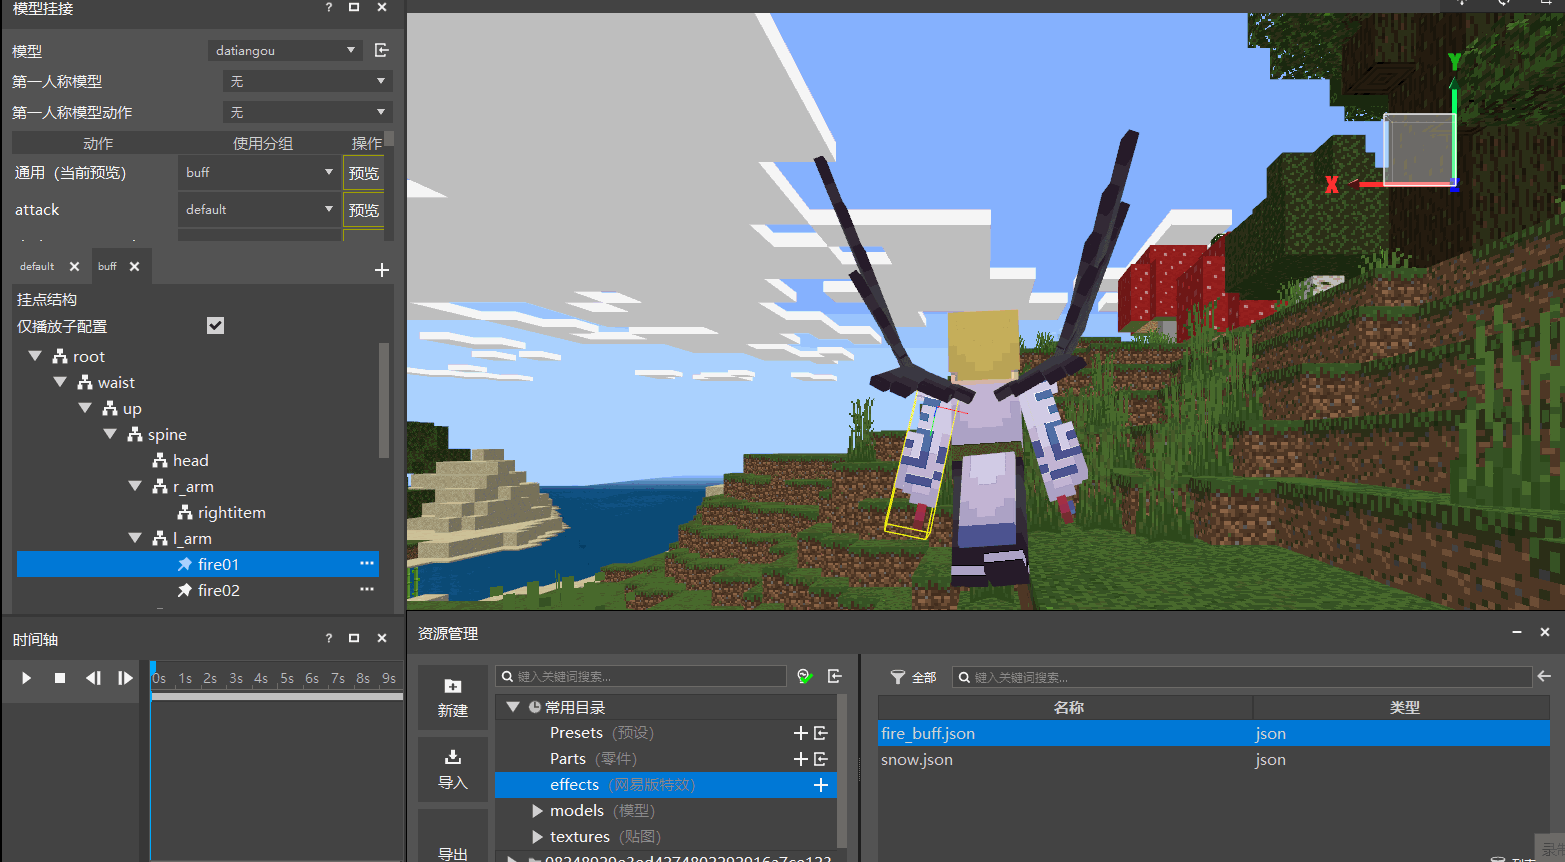Open help for the 时间轴 panel

329,638
